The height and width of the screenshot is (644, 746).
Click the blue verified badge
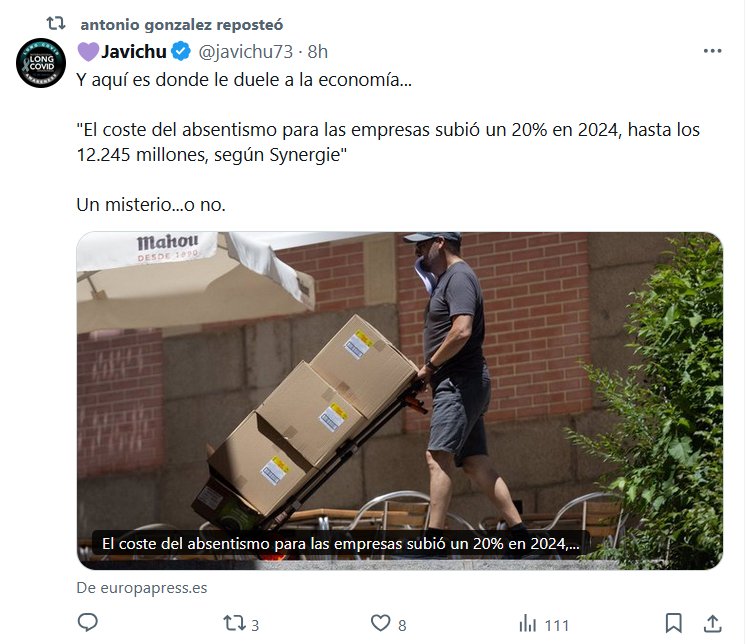pyautogui.click(x=181, y=51)
